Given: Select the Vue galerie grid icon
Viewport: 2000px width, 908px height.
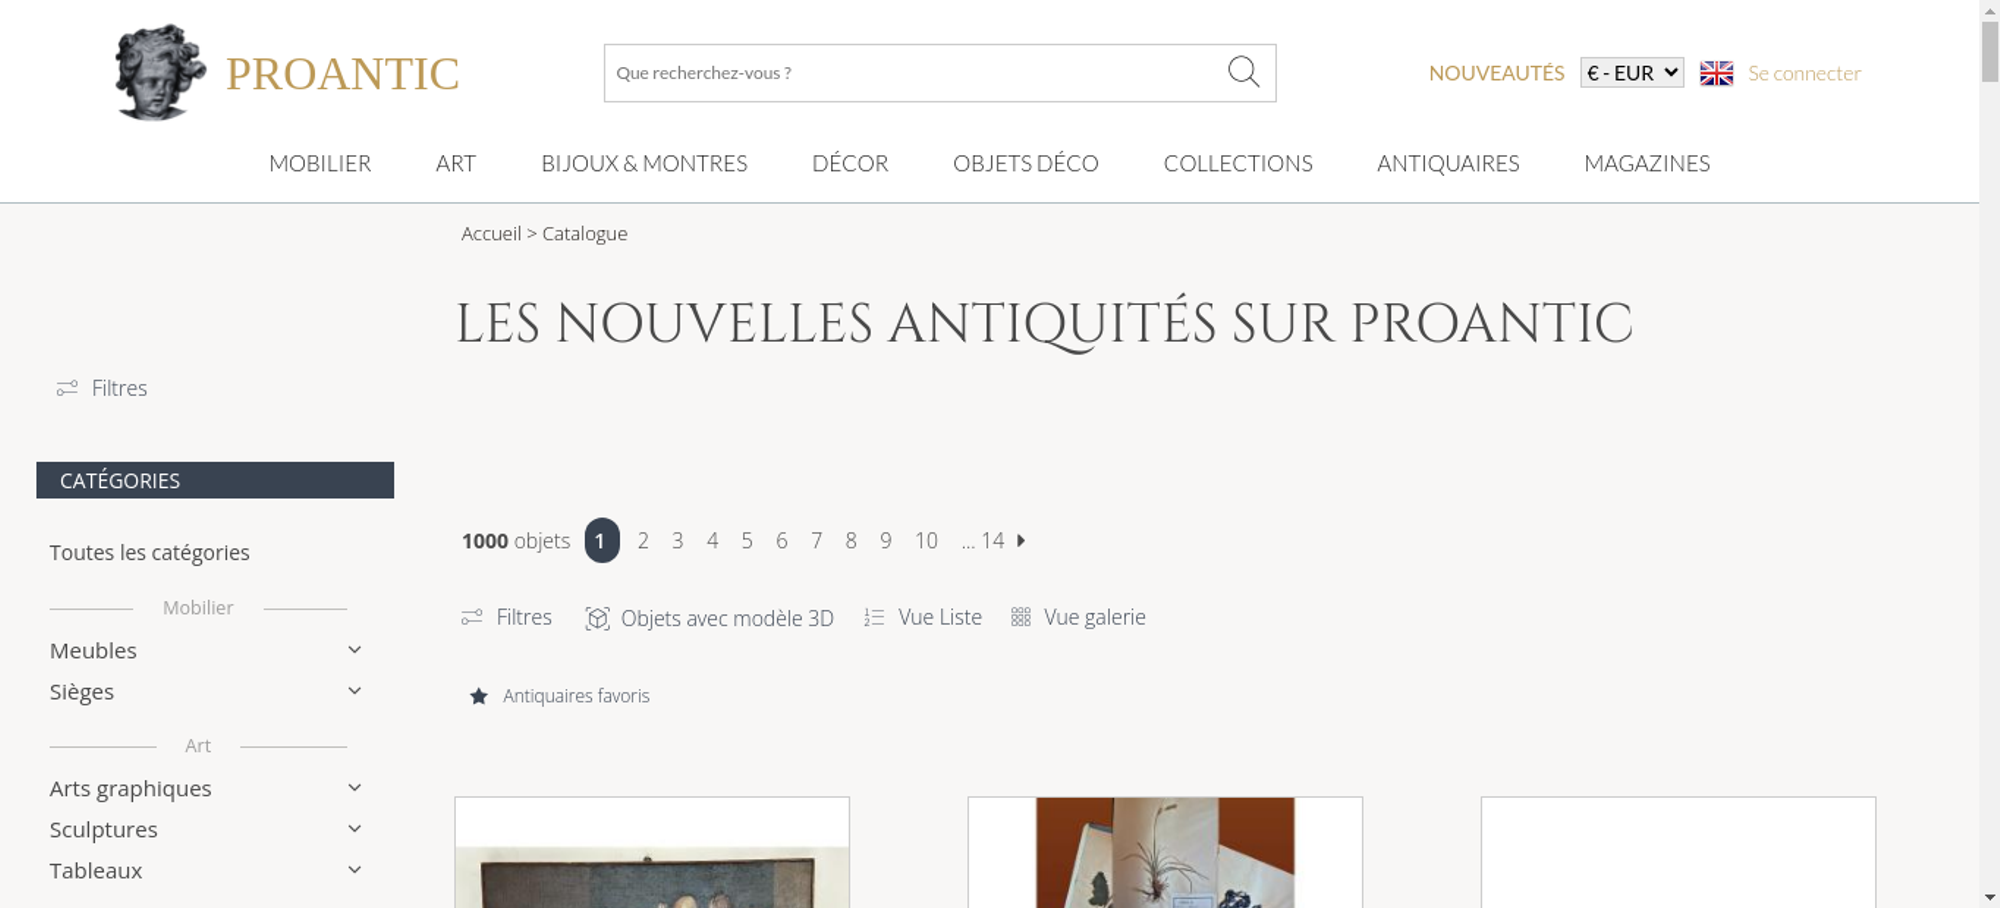Looking at the screenshot, I should point(1020,617).
